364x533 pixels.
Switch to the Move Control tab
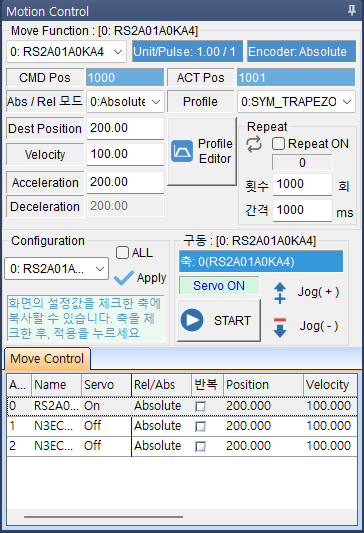point(47,358)
